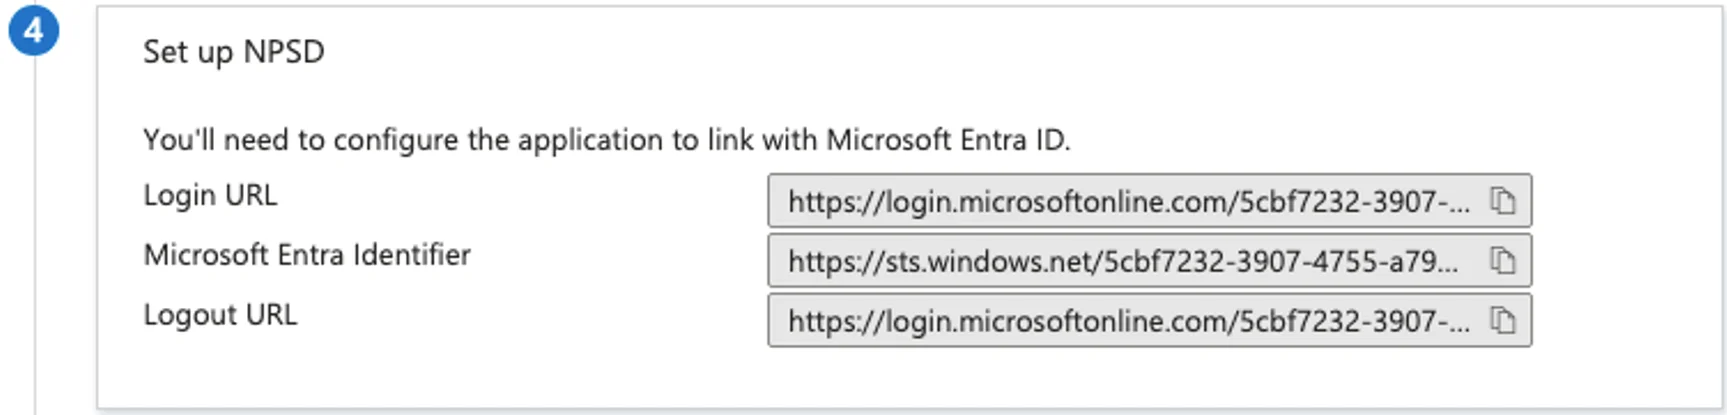Click the "Logout URL" label
This screenshot has width=1727, height=415.
(x=220, y=315)
